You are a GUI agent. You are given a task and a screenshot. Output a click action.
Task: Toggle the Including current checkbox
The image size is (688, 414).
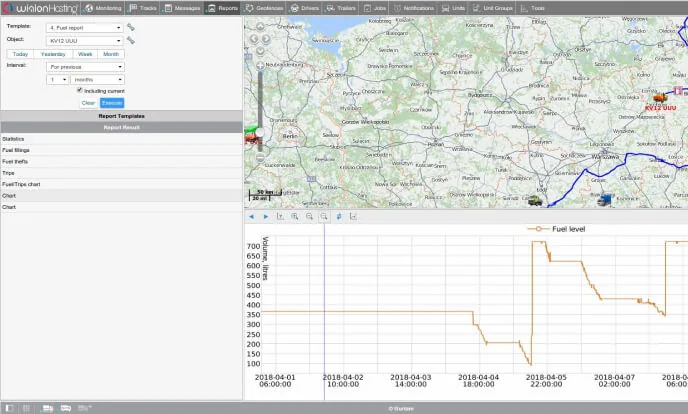79,90
